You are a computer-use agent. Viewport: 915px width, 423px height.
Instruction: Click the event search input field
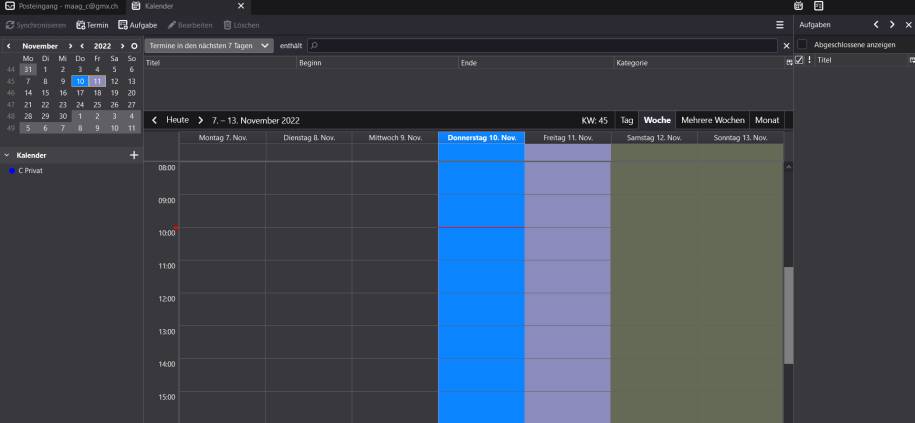tap(543, 46)
